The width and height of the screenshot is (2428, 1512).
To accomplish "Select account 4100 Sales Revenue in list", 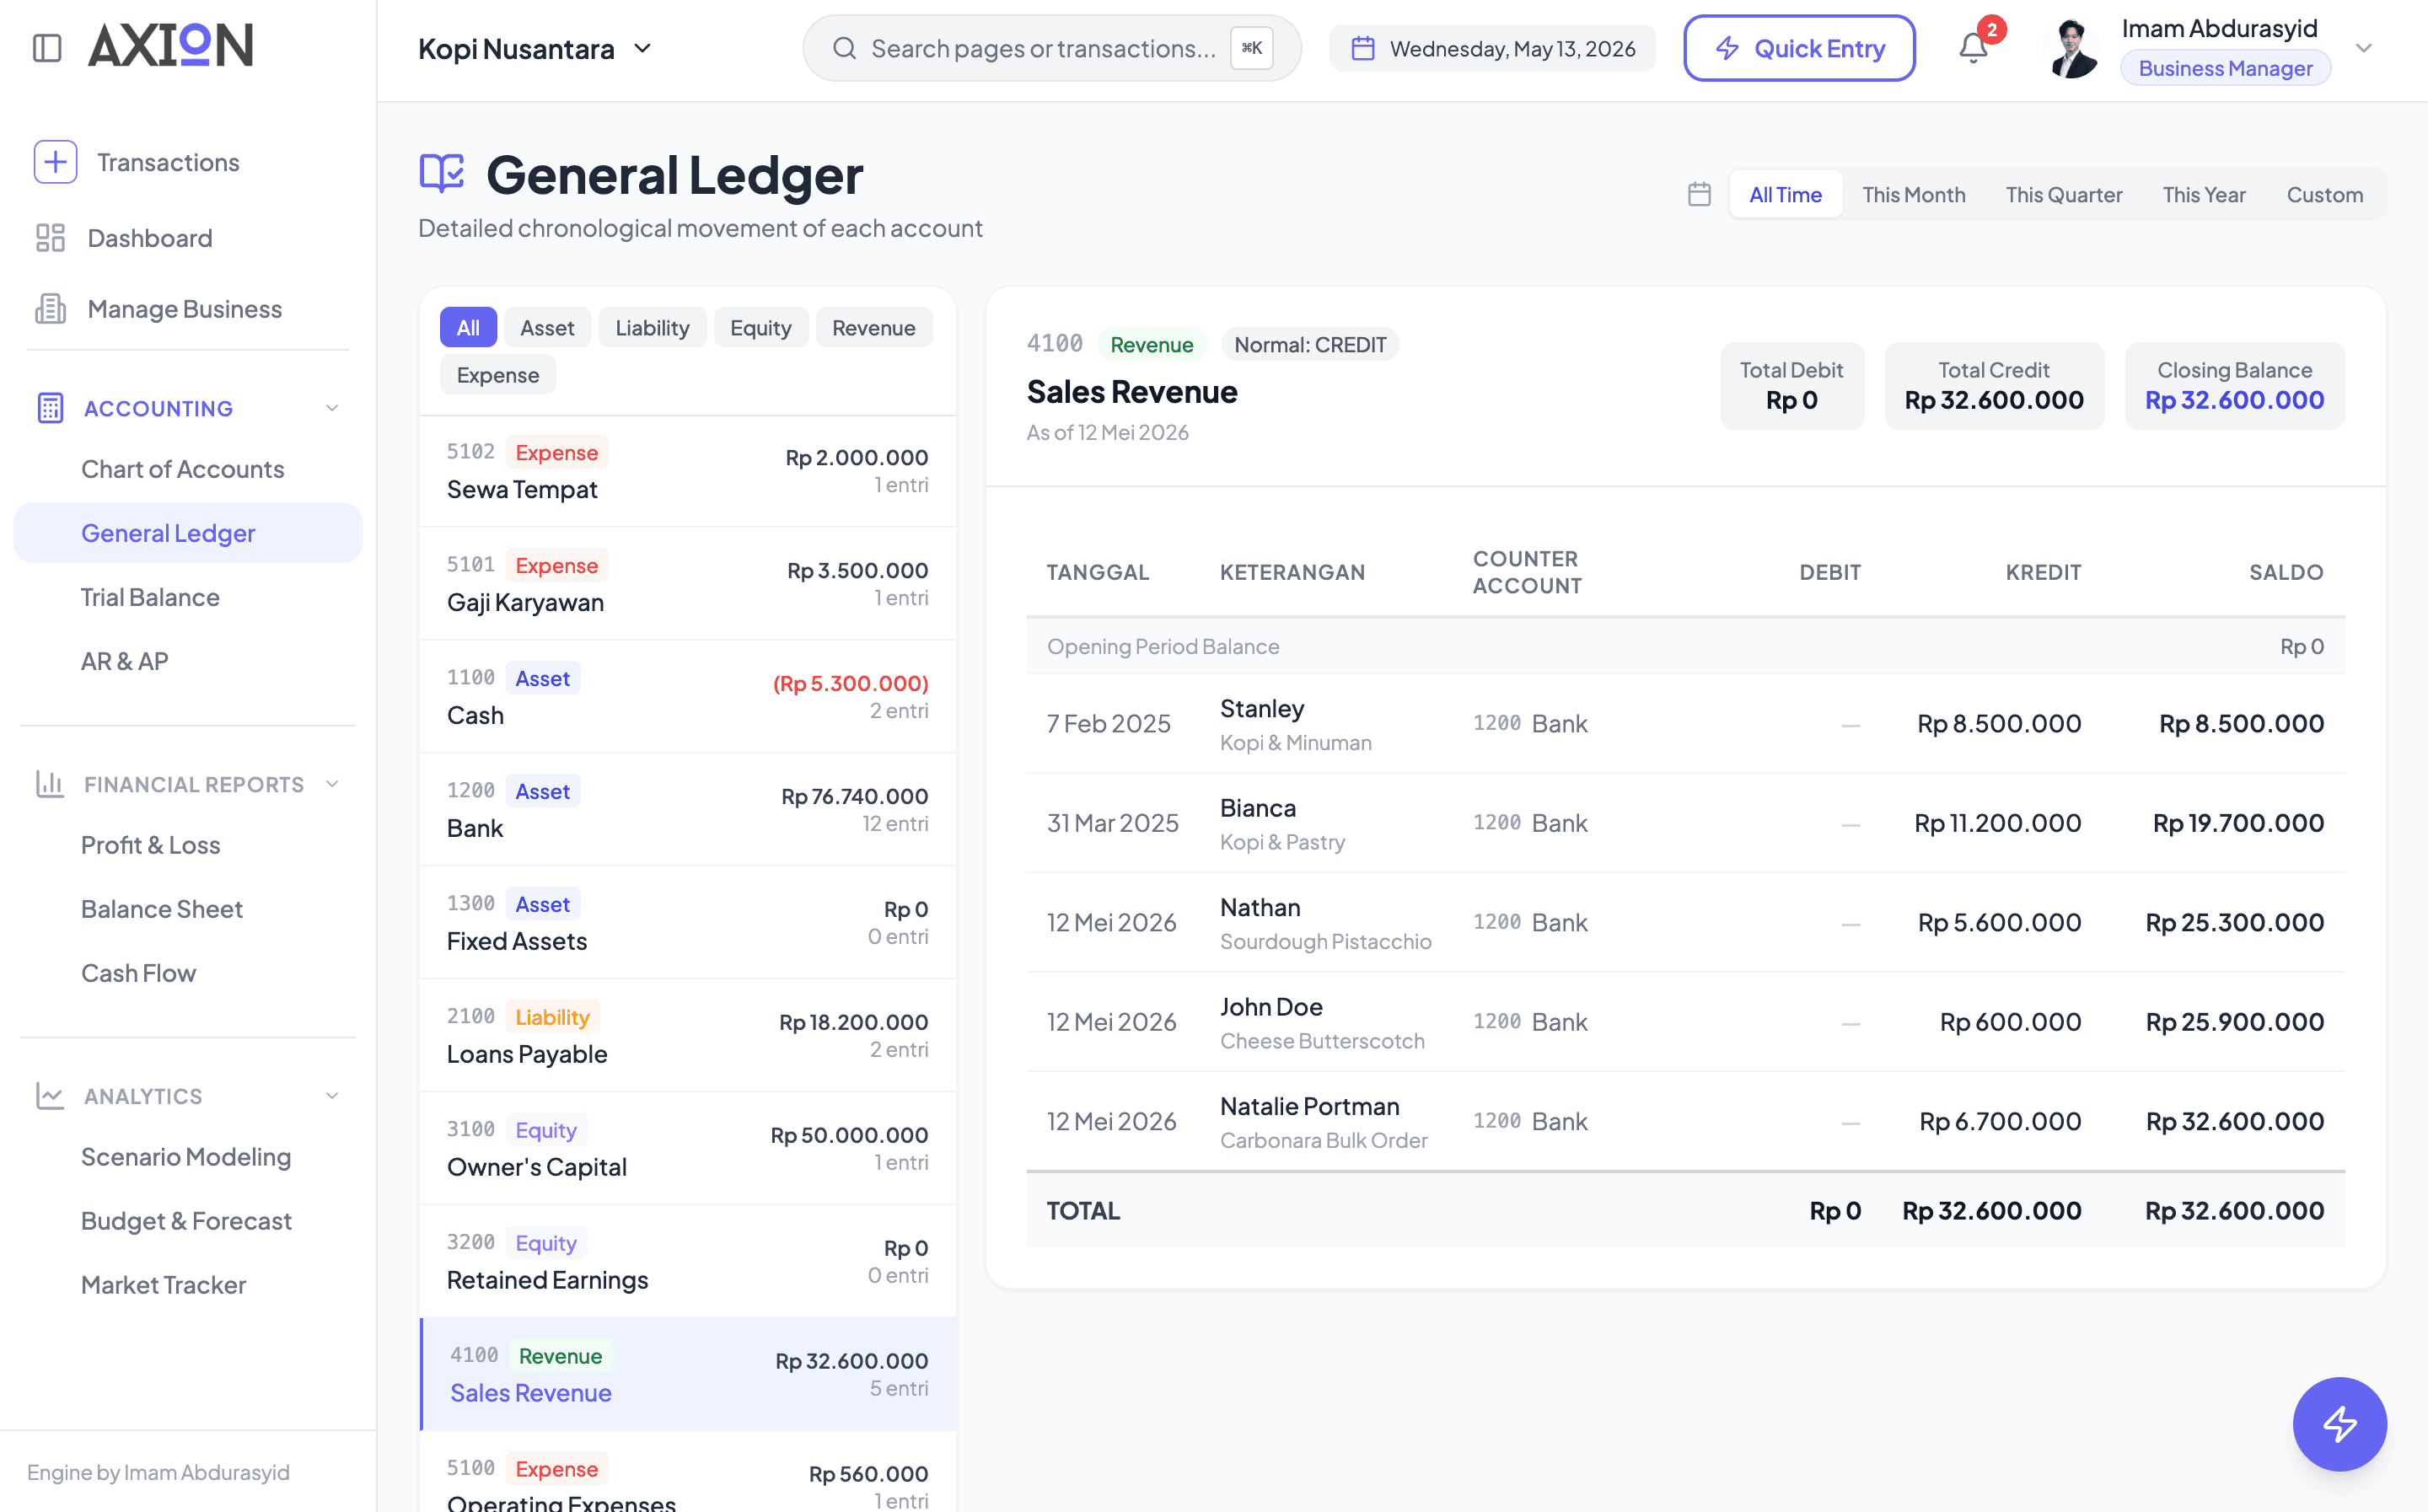I will tap(688, 1374).
